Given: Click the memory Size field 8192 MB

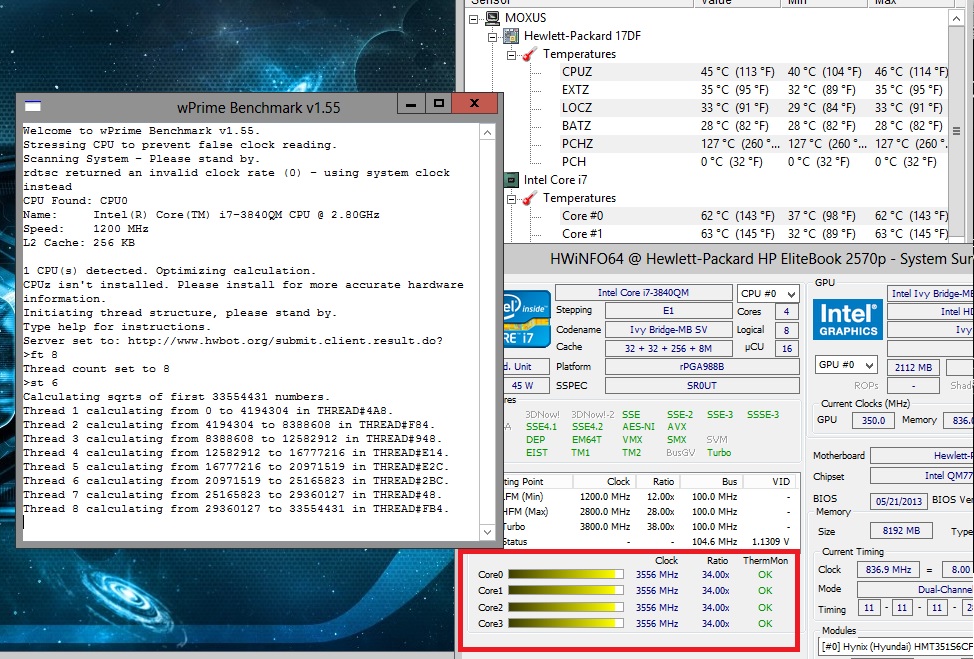Looking at the screenshot, I should coord(902,531).
